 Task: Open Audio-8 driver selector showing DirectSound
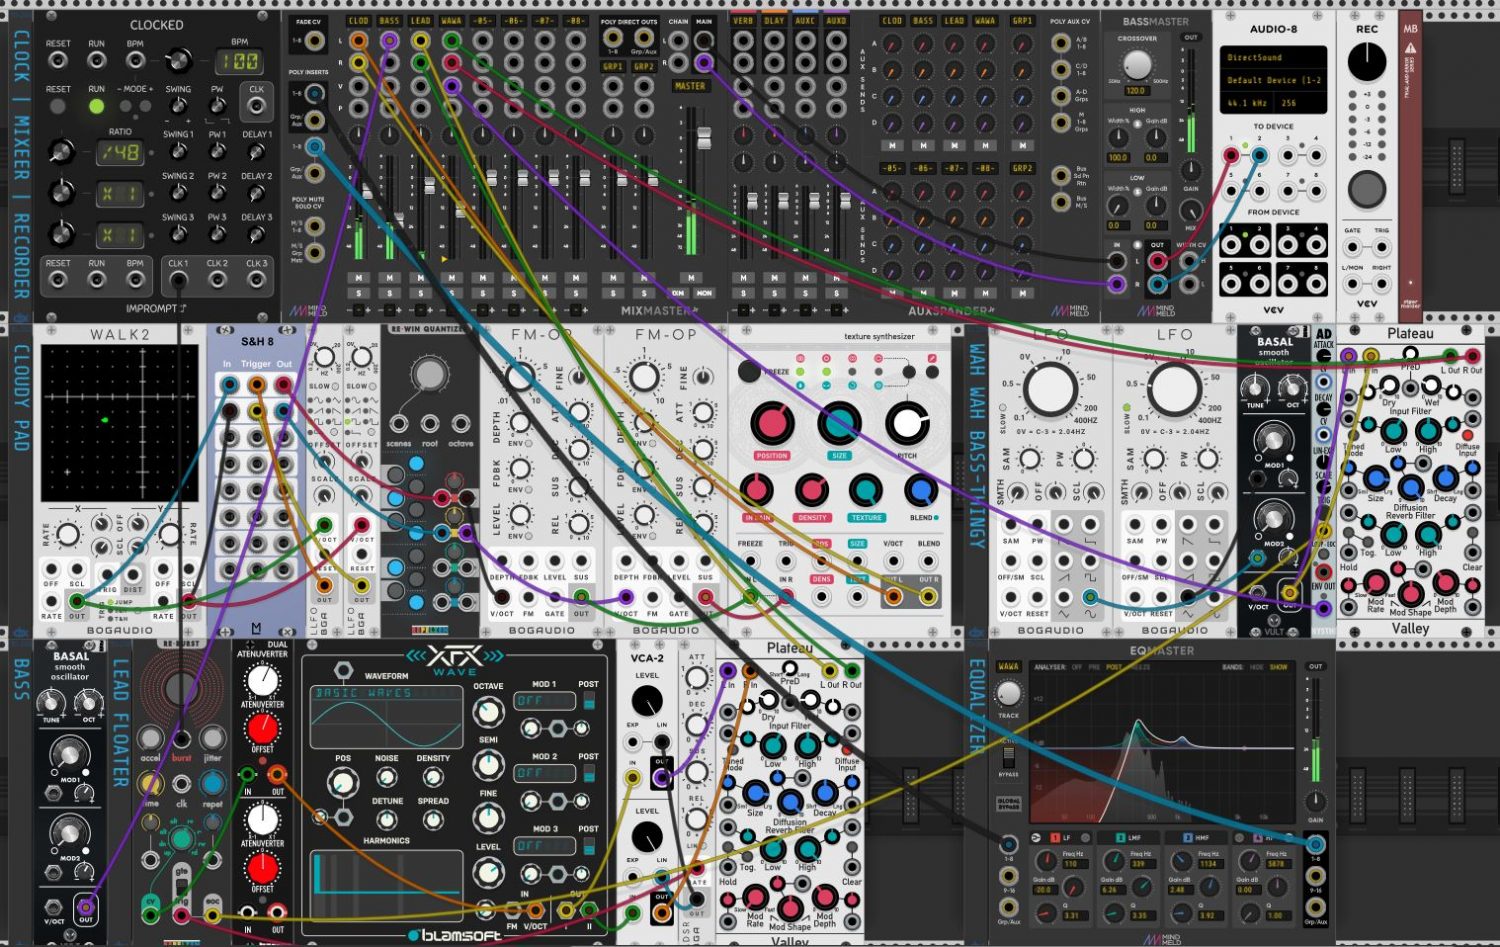(x=1273, y=58)
